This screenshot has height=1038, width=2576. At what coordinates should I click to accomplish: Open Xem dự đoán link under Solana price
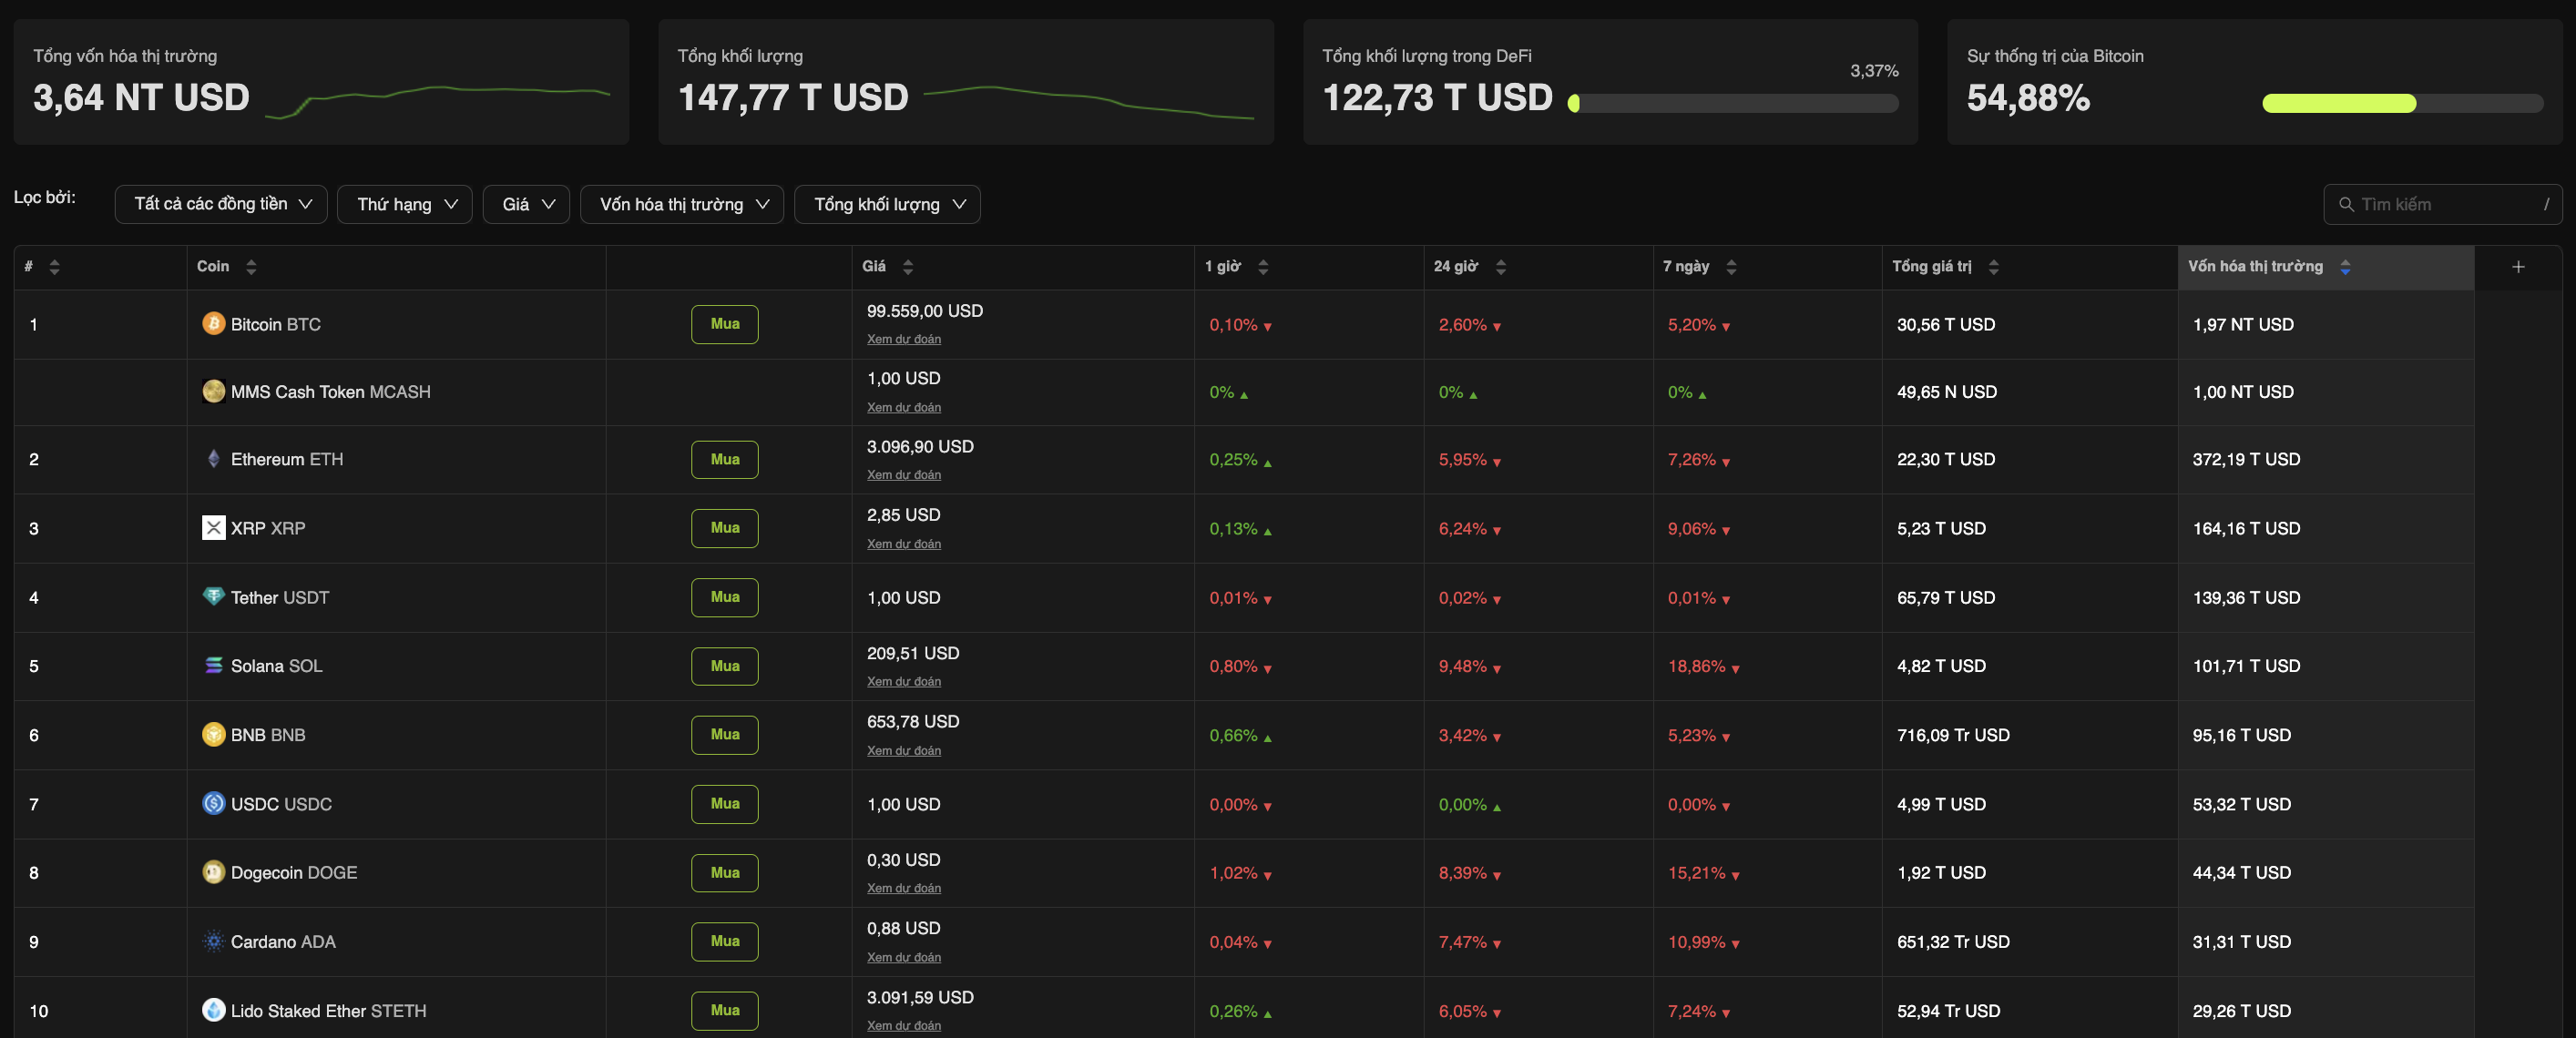coord(903,681)
